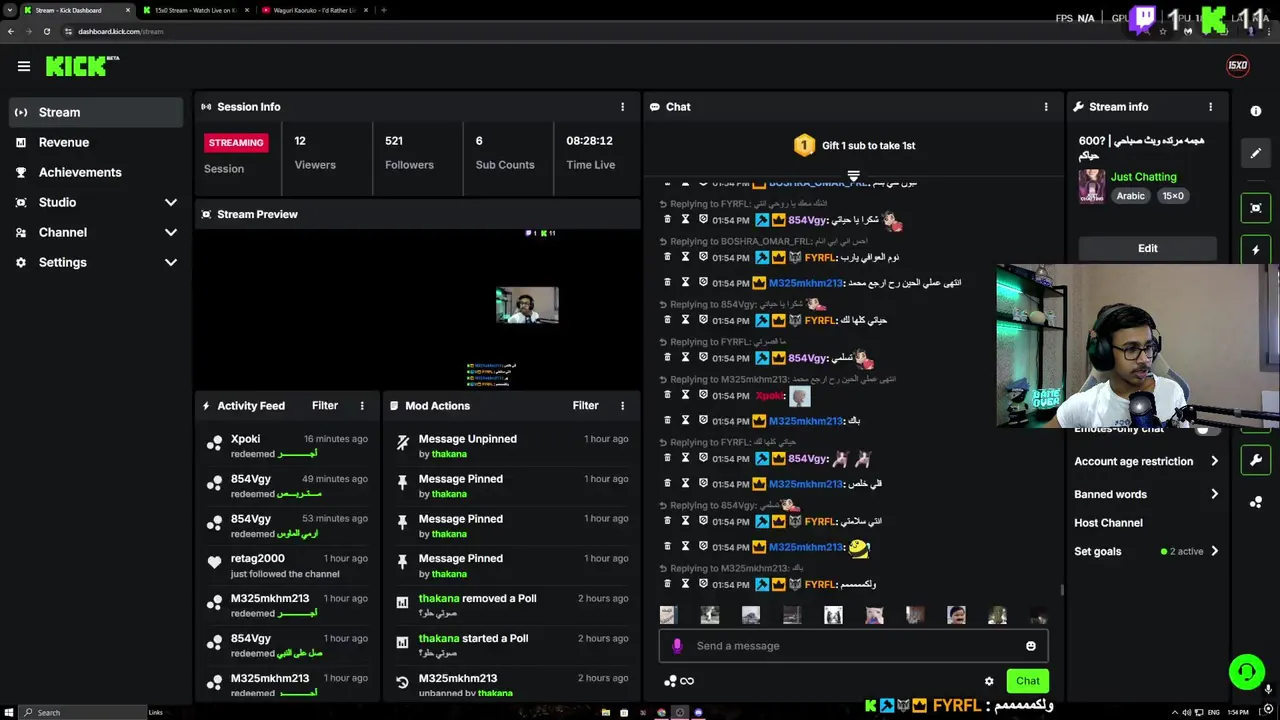Click the 15×0 stream tag
The image size is (1280, 720).
click(1172, 196)
